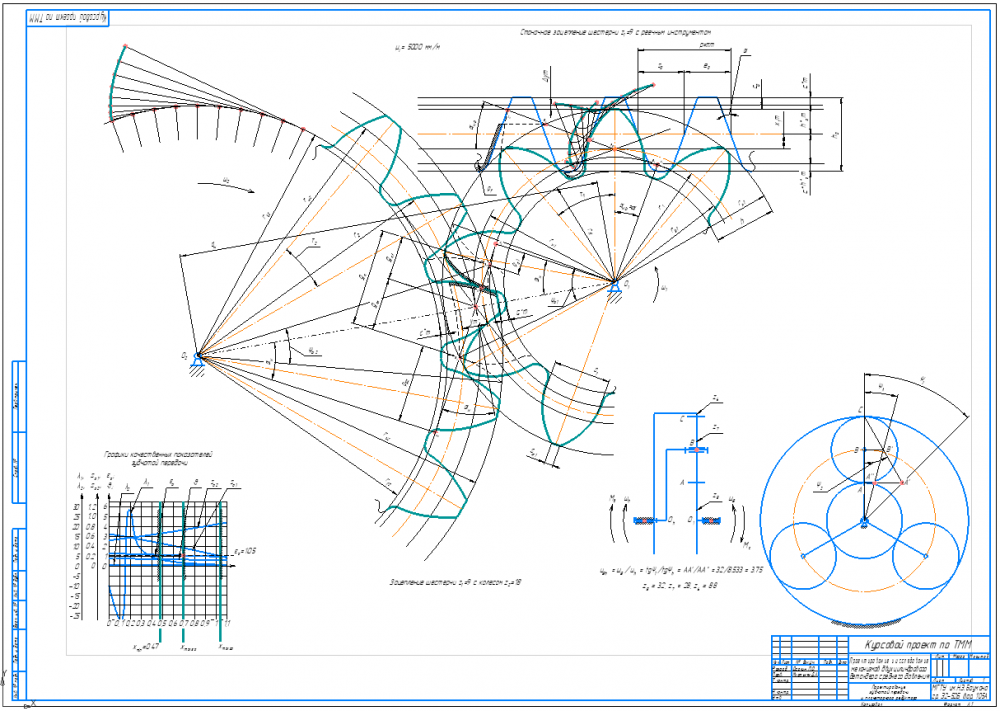The height and width of the screenshot is (711, 1000).
Task: Click the center hub of the planetary gear circle diagram
Action: pos(864,522)
